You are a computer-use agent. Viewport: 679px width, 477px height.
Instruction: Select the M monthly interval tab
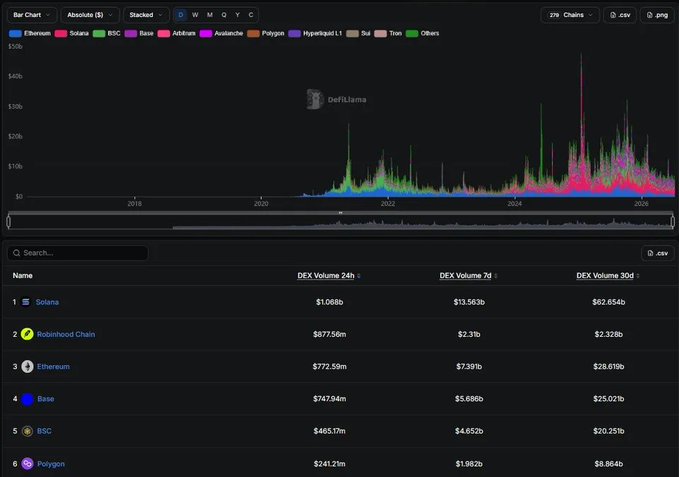coord(210,15)
